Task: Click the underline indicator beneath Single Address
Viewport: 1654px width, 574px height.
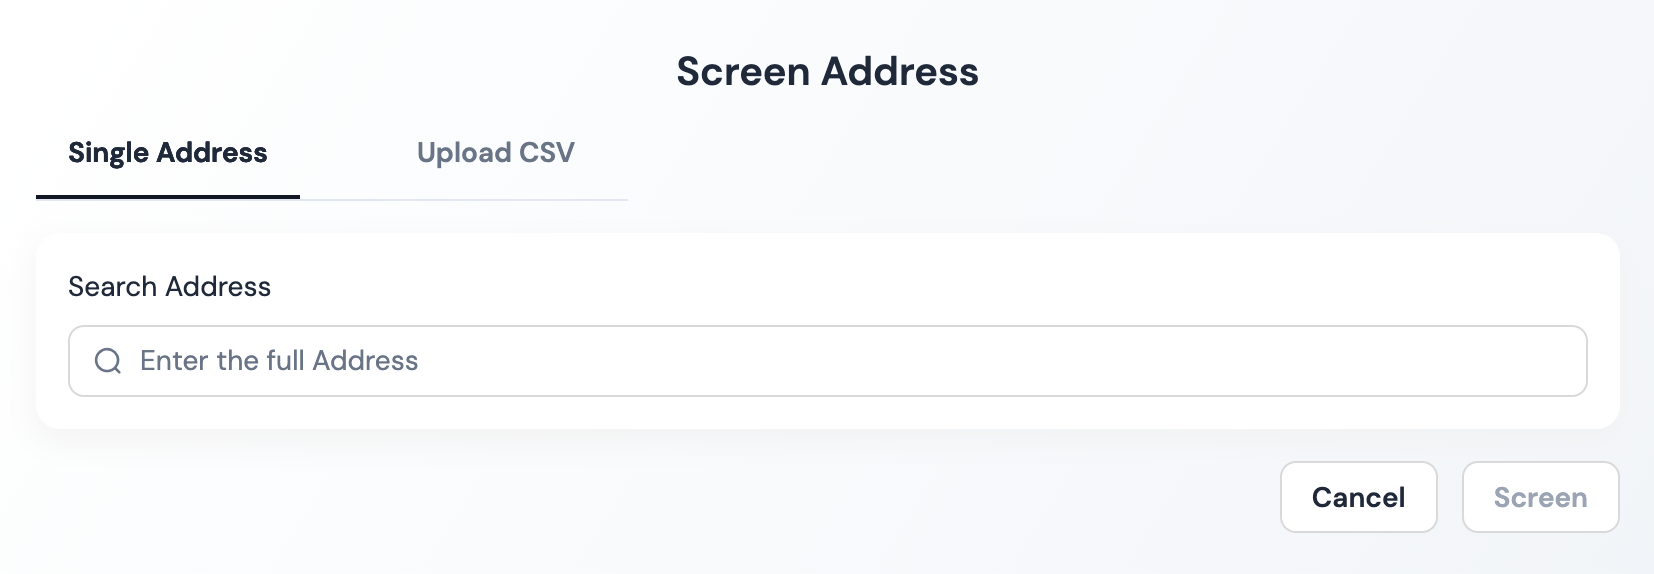Action: pos(168,197)
